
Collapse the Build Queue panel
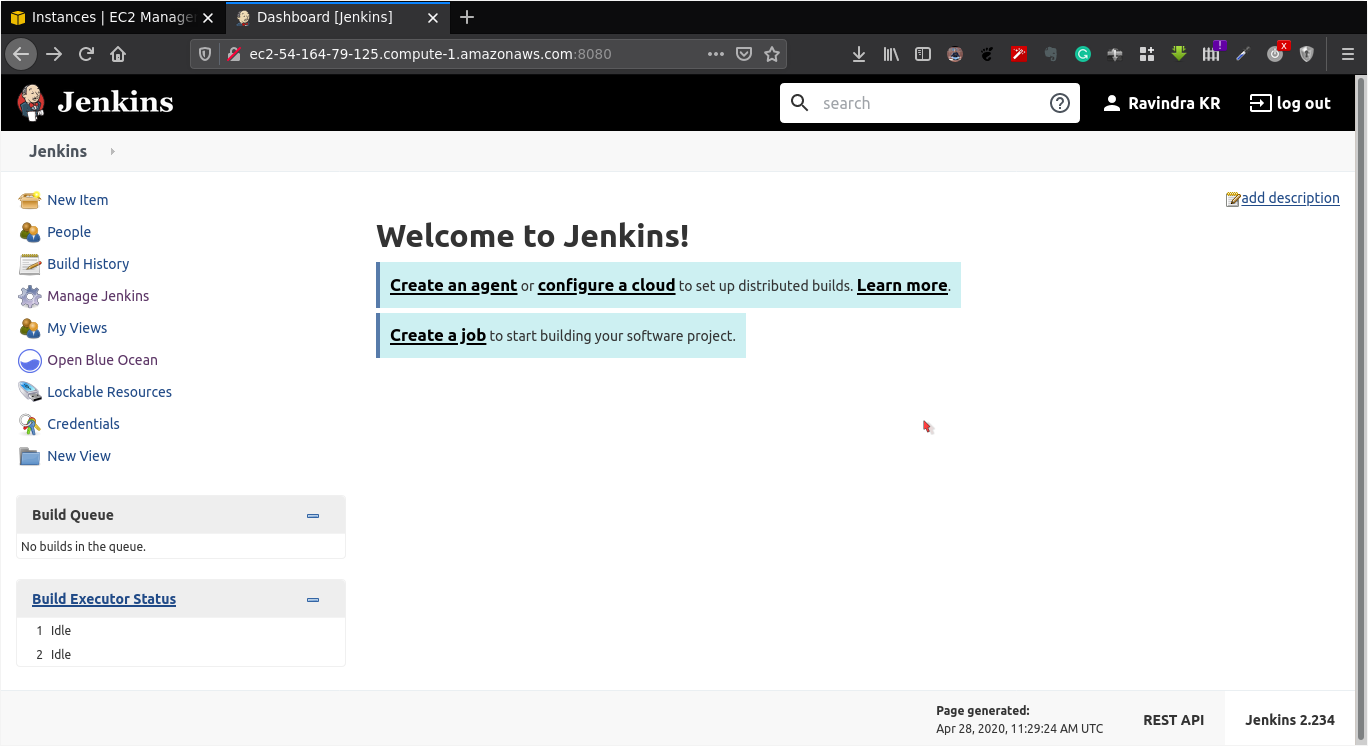pos(313,516)
